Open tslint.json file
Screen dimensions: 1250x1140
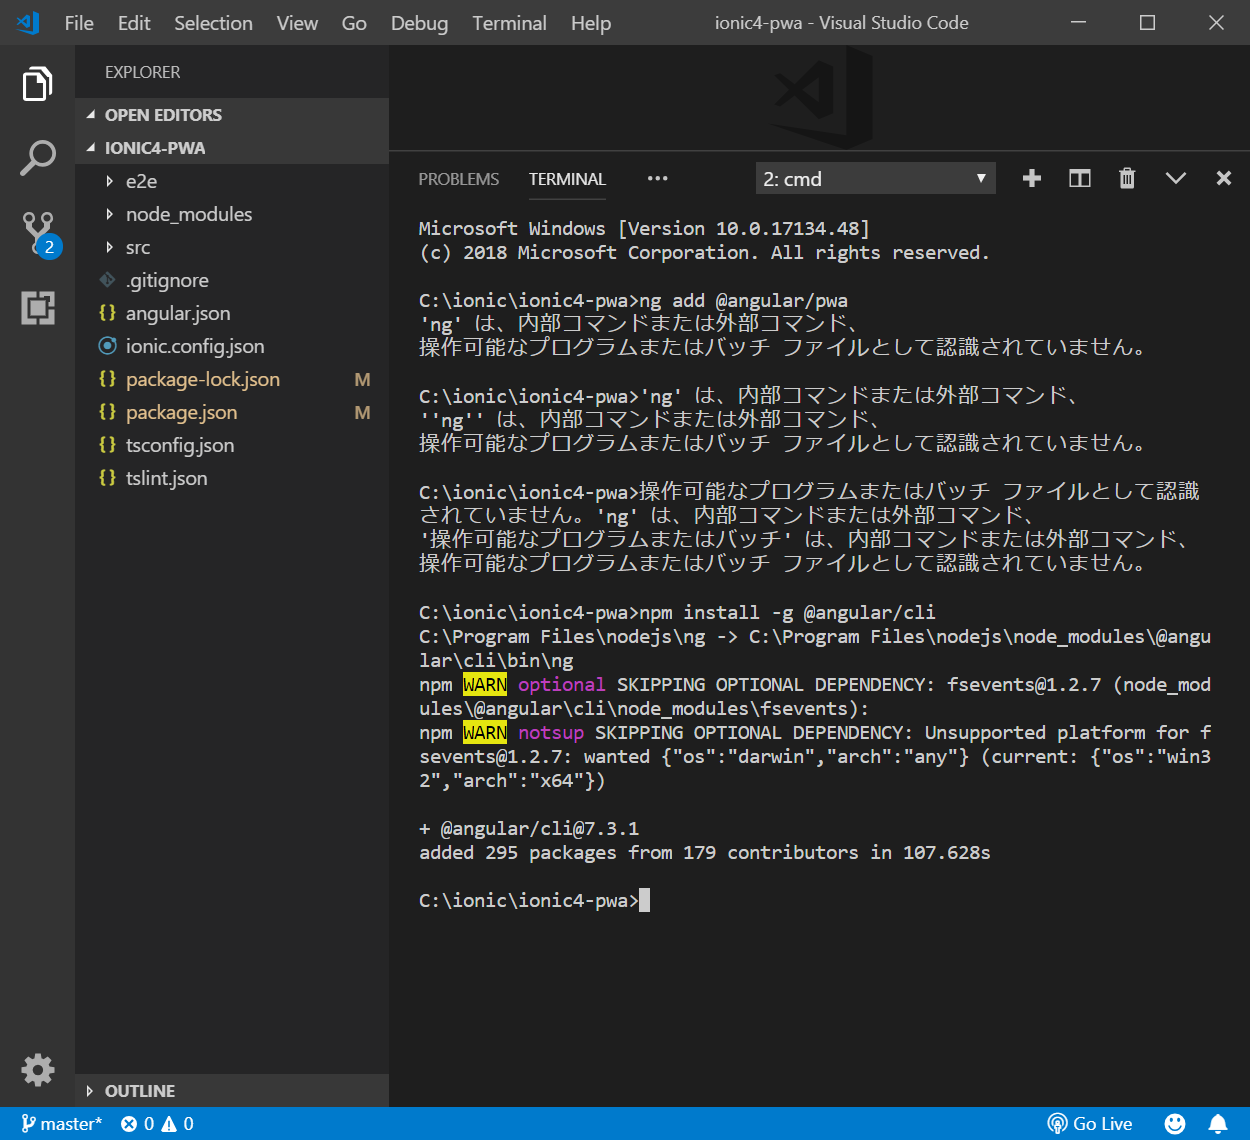coord(232,478)
